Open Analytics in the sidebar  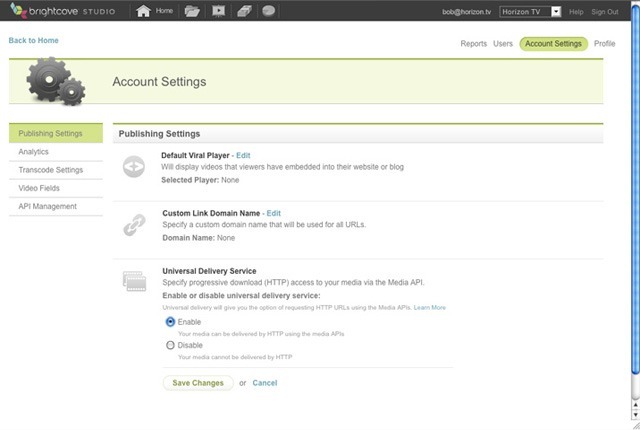(x=56, y=152)
